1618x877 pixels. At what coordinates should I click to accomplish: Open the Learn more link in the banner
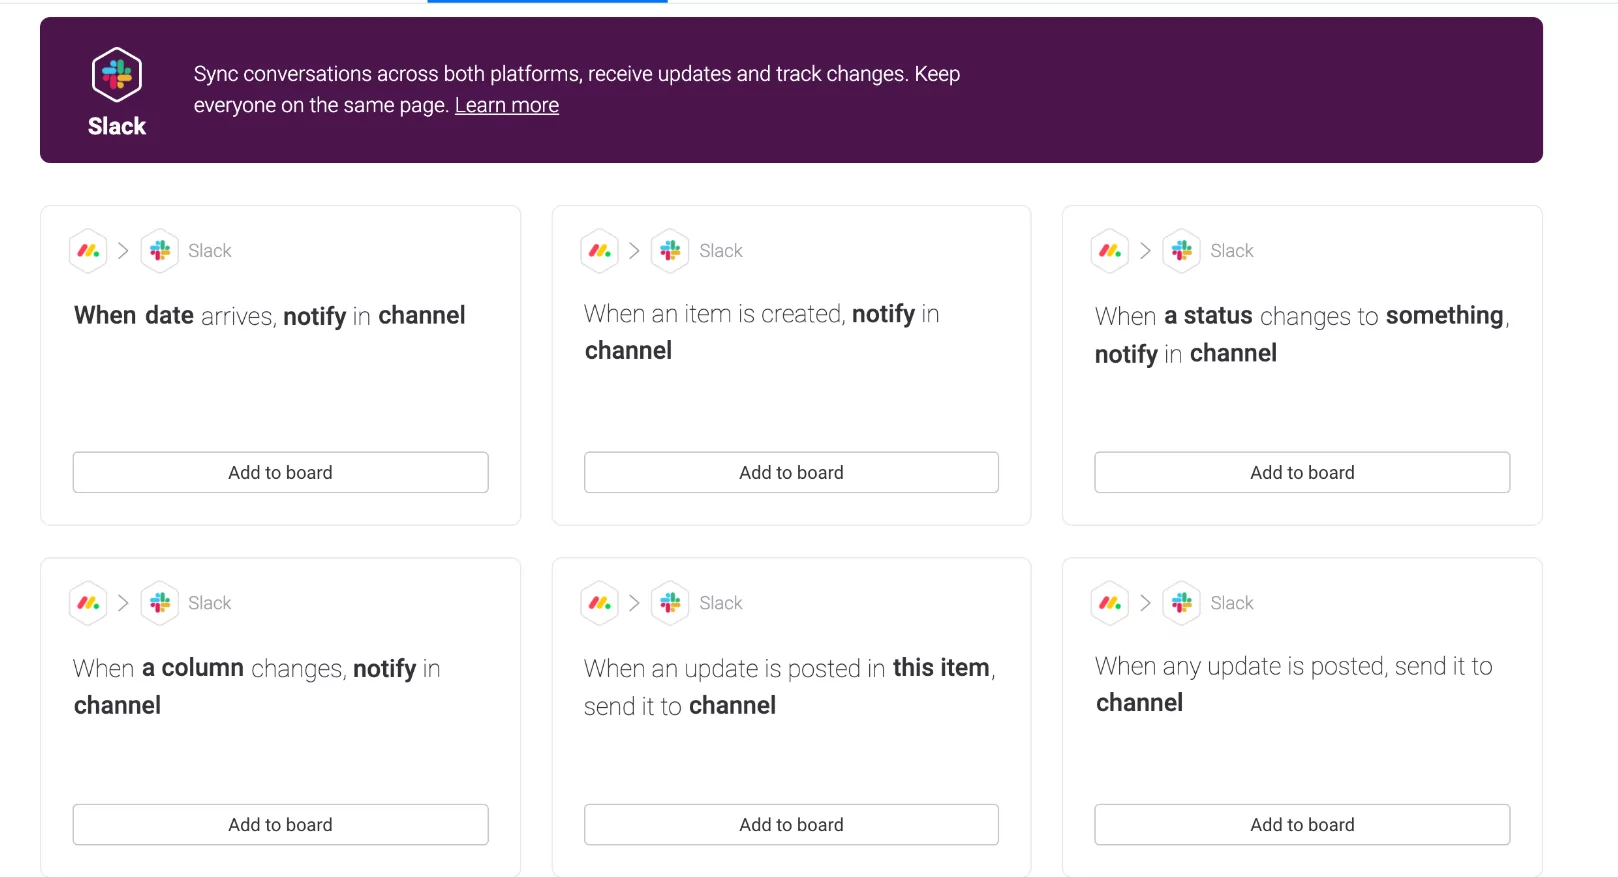coord(507,105)
